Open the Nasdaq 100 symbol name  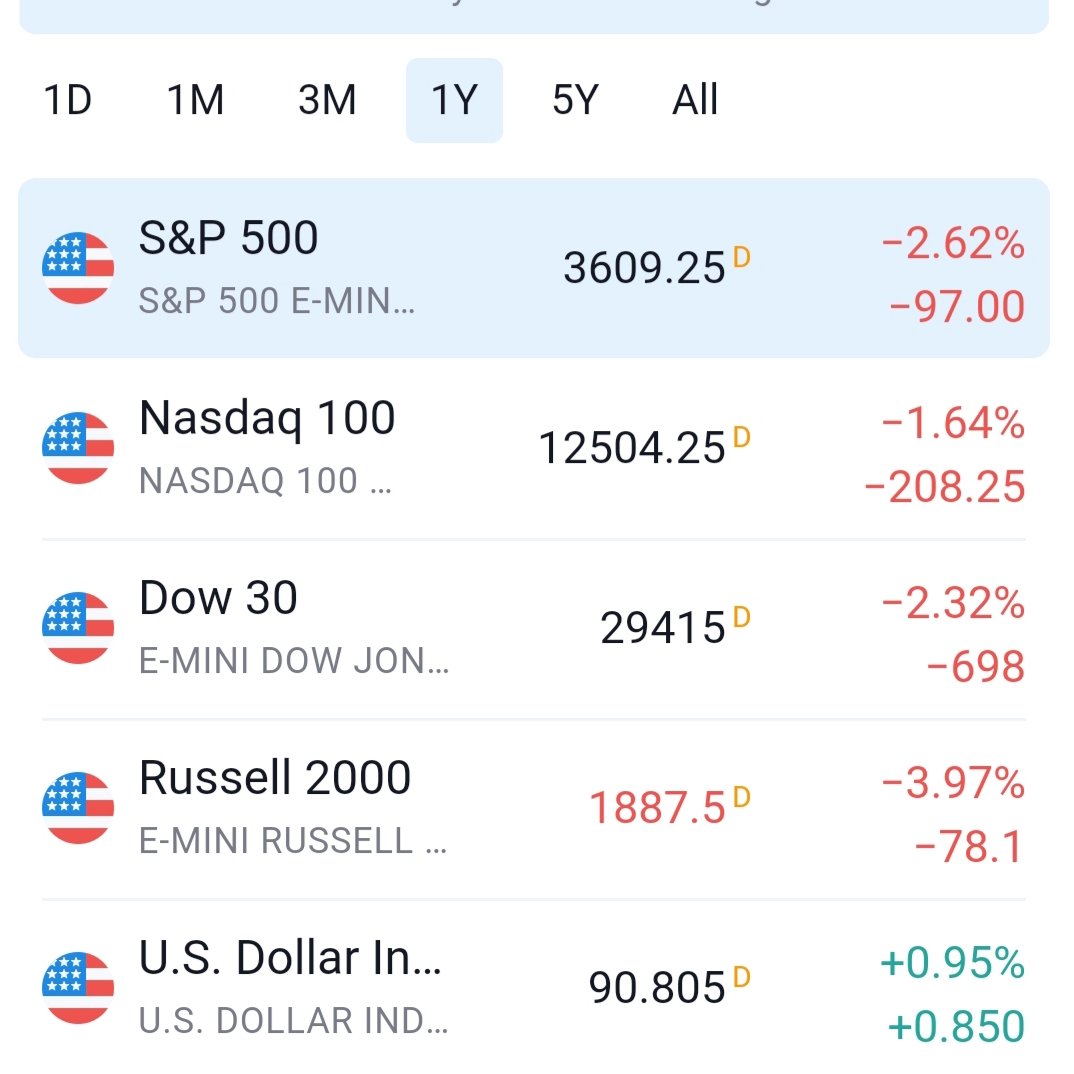(267, 418)
